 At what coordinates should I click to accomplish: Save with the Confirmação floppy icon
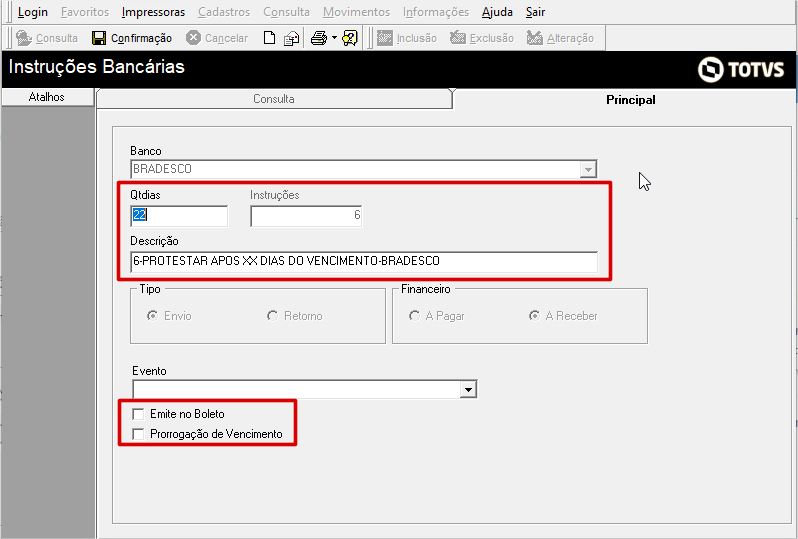[x=99, y=38]
